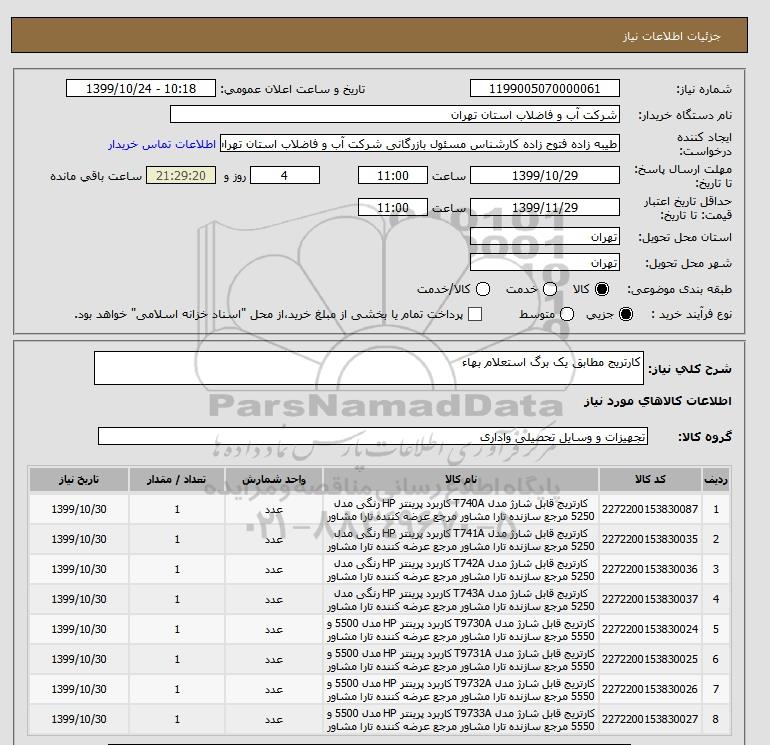Click the T740A cartridge item name

click(x=461, y=510)
